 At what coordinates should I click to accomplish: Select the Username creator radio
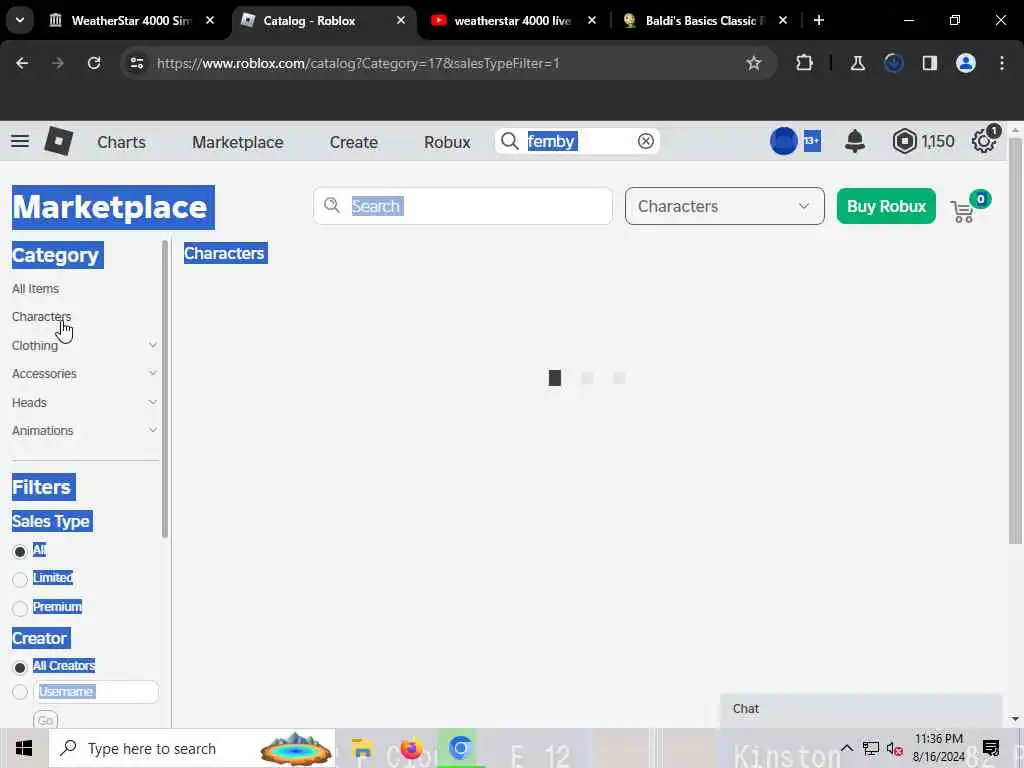(x=20, y=692)
